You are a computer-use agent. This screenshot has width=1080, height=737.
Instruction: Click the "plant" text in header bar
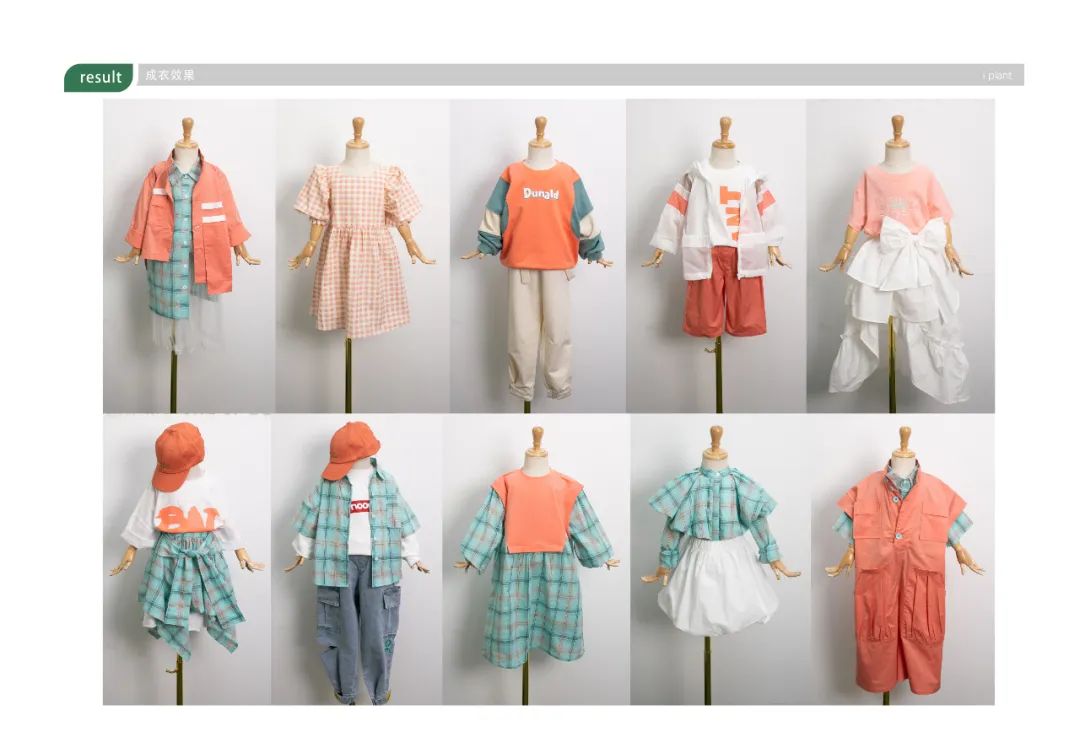pyautogui.click(x=998, y=76)
